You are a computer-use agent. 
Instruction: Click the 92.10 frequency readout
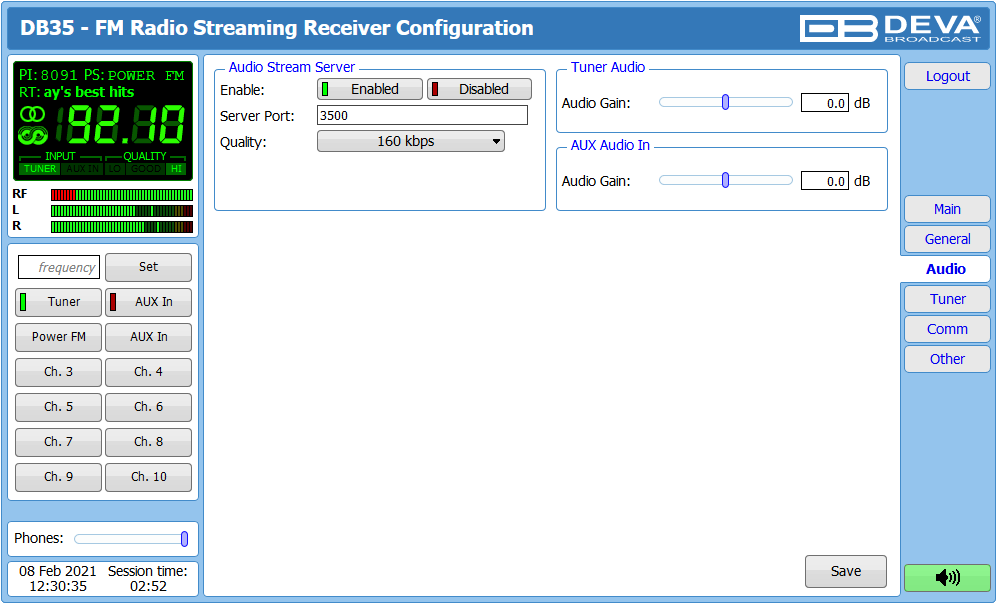[x=121, y=125]
